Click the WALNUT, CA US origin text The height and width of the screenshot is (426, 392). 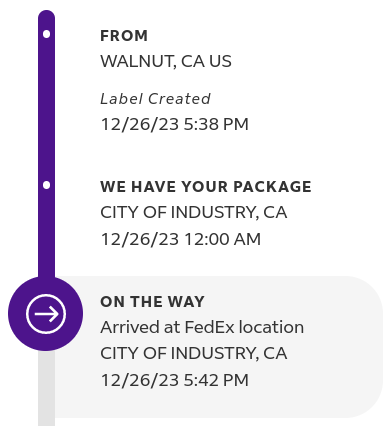pyautogui.click(x=166, y=61)
